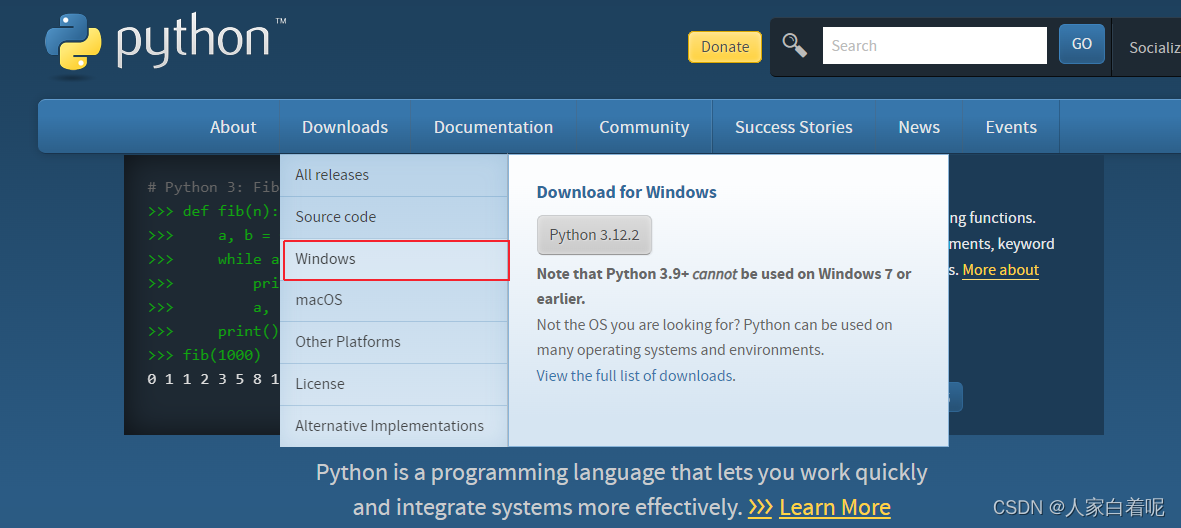
Task: Open the Socialize menu
Action: coord(1154,47)
